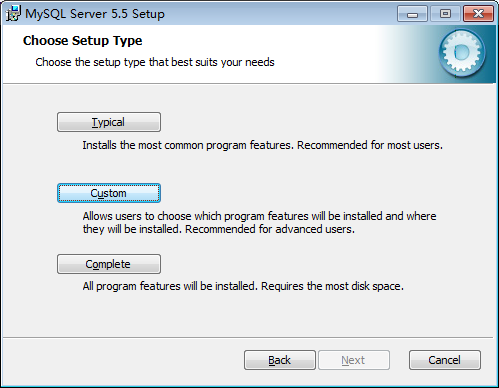The width and height of the screenshot is (499, 388).
Task: Click the separator line above Back button
Action: click(x=248, y=337)
